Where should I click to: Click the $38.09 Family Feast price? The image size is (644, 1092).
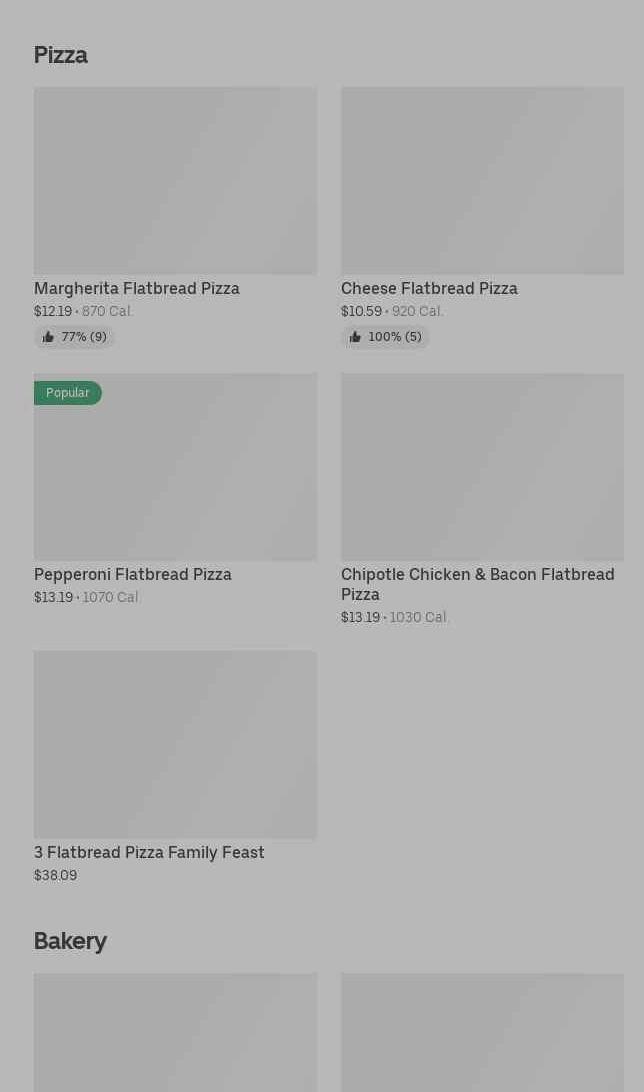tap(55, 875)
